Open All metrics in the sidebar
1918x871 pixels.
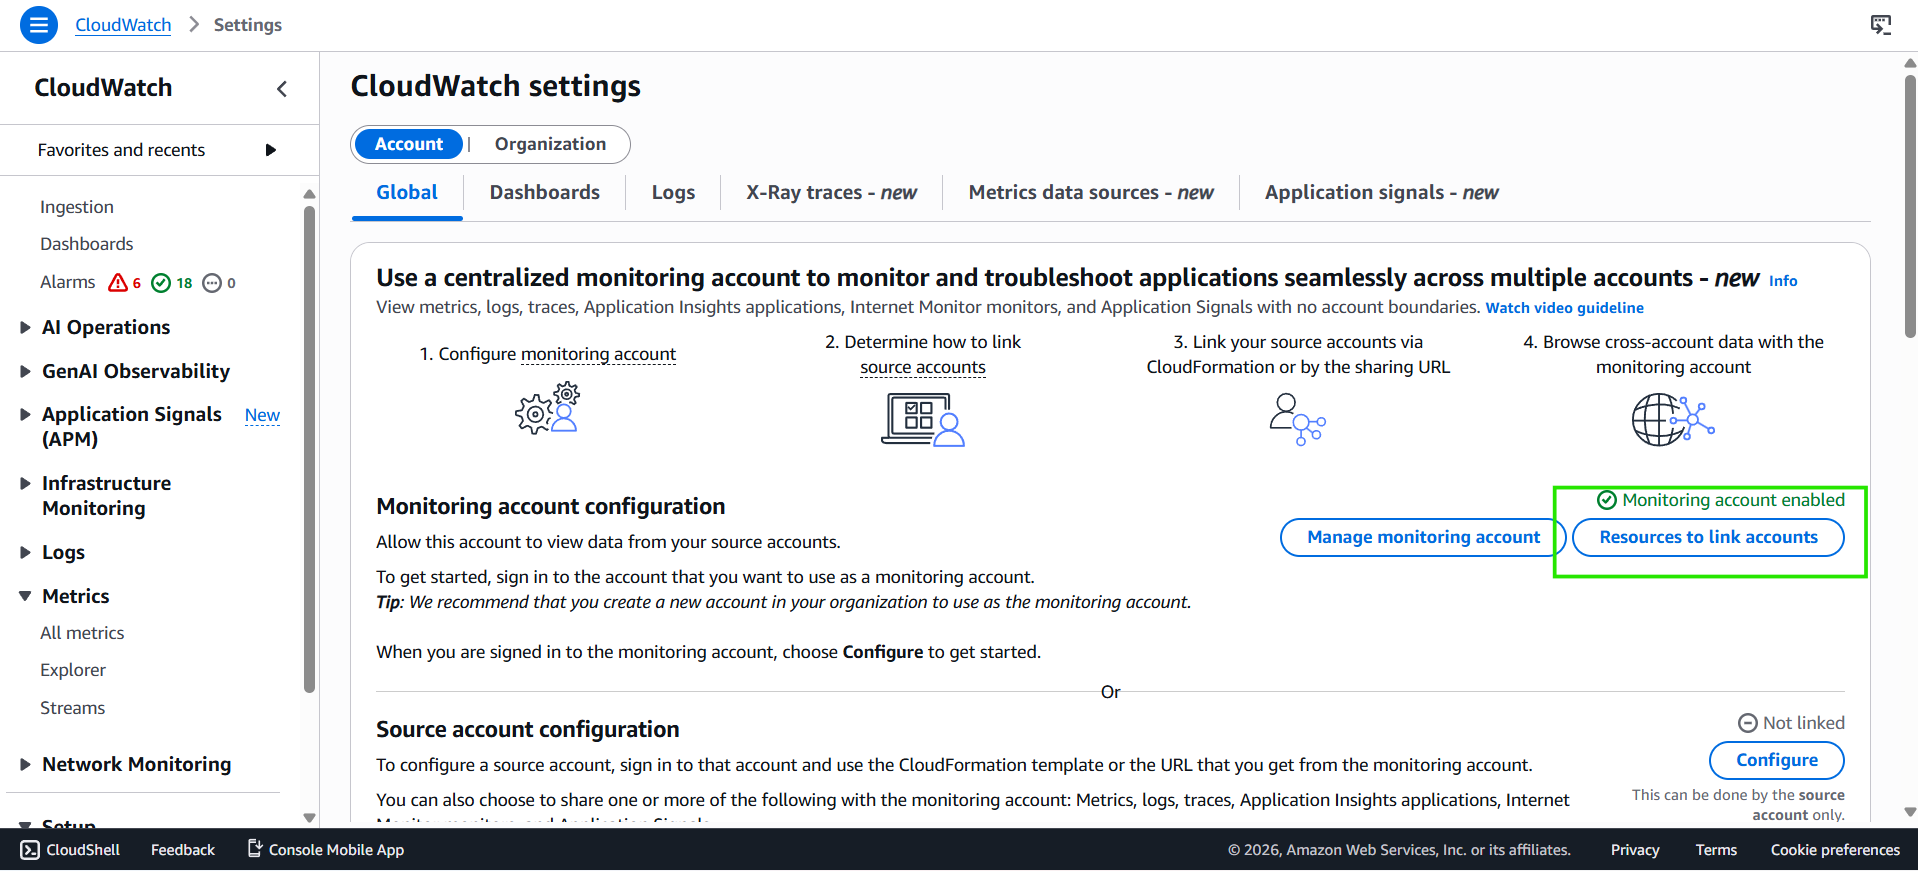click(82, 633)
